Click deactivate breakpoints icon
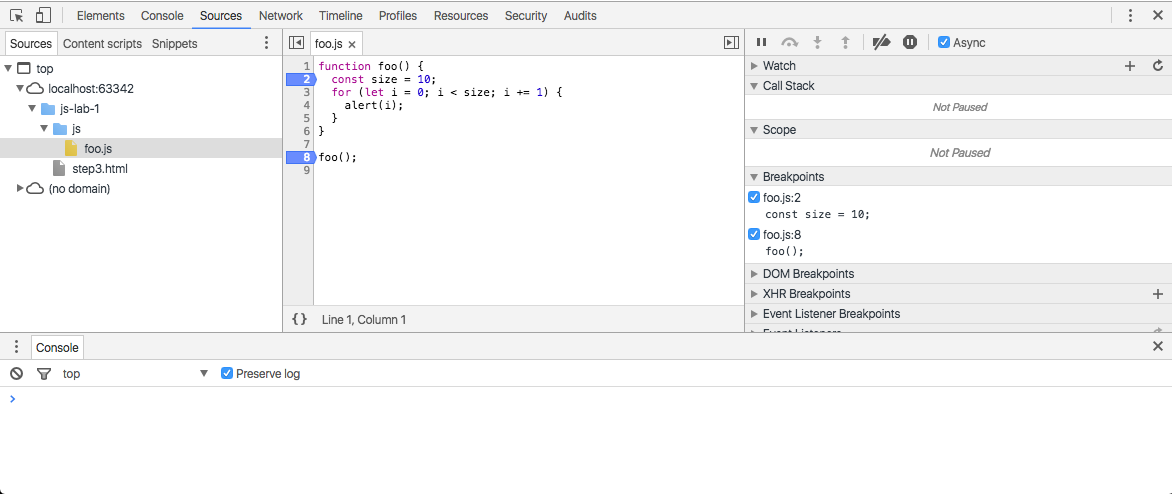The width and height of the screenshot is (1172, 494). click(881, 42)
